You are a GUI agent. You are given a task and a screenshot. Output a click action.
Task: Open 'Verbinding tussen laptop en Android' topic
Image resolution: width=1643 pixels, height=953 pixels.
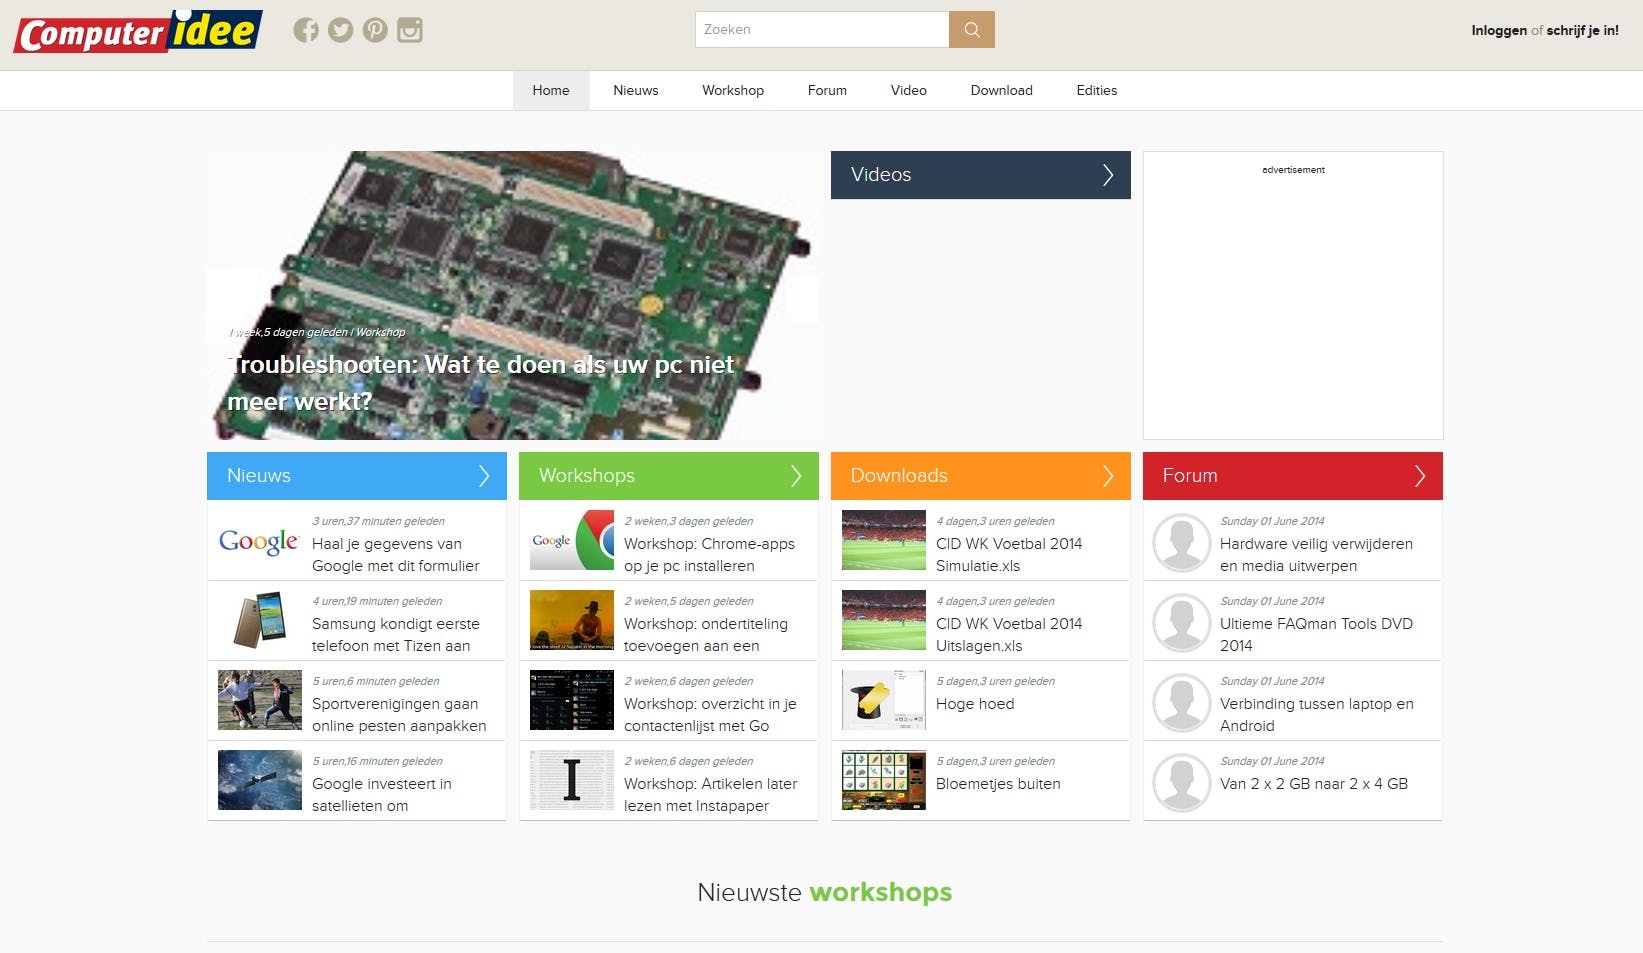[x=1317, y=715]
